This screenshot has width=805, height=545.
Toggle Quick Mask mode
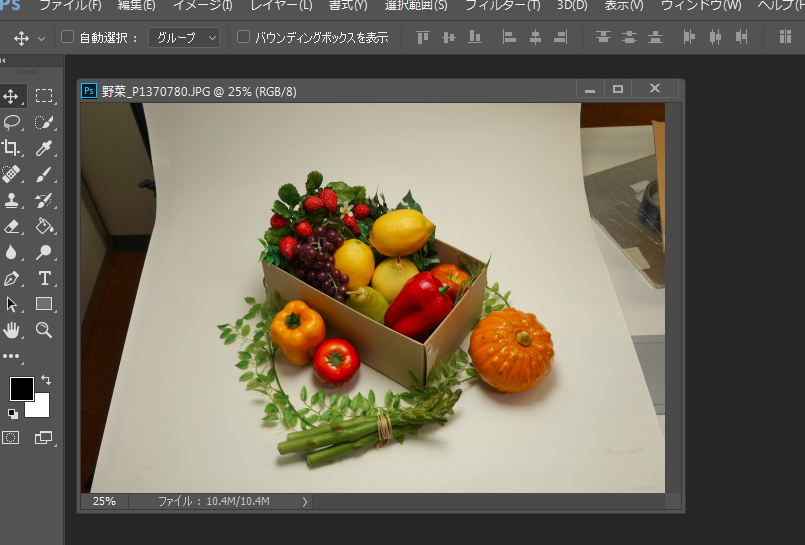[x=11, y=438]
